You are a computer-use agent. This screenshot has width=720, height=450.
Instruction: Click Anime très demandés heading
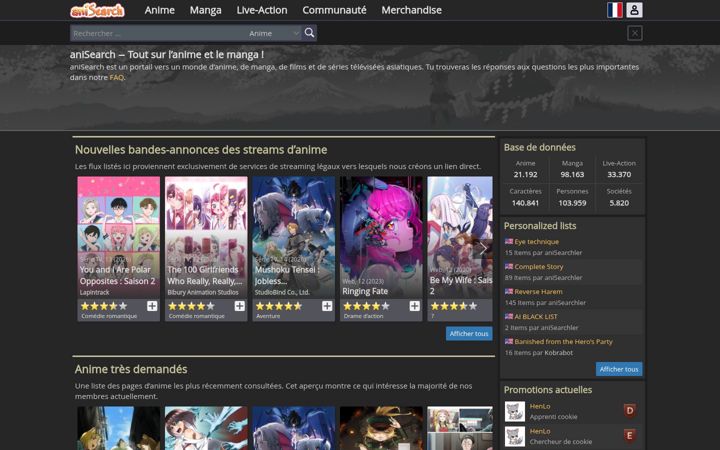131,369
